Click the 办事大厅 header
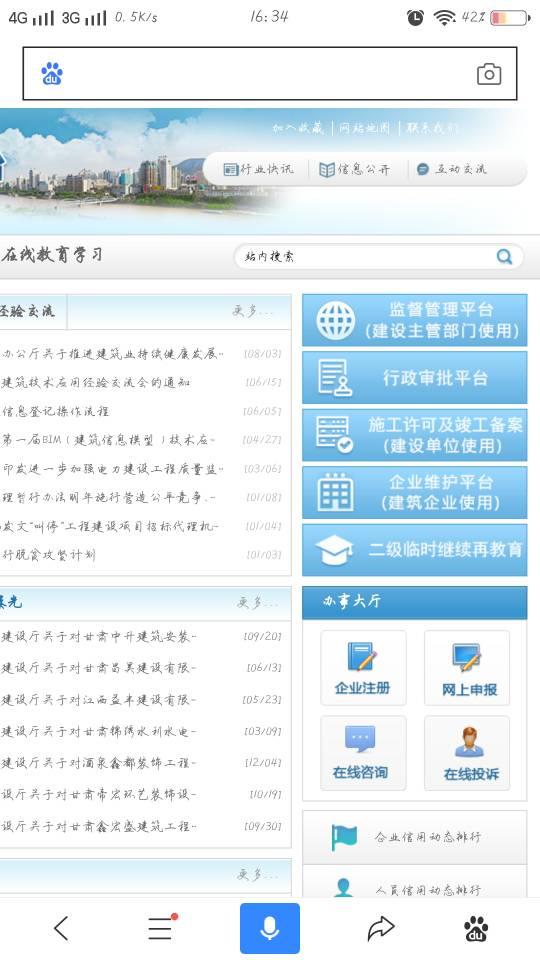The image size is (540, 960). (x=414, y=602)
